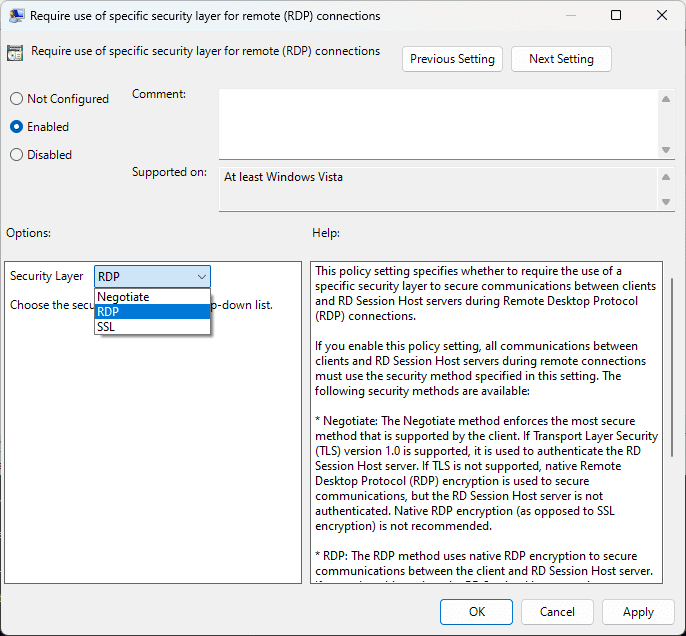
Task: Click the Comment box scroll up arrow
Action: (666, 98)
